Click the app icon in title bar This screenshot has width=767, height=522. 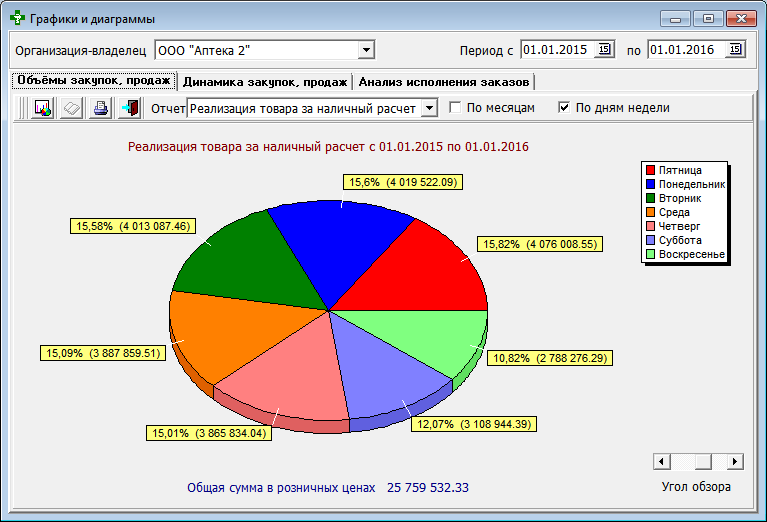click(17, 19)
